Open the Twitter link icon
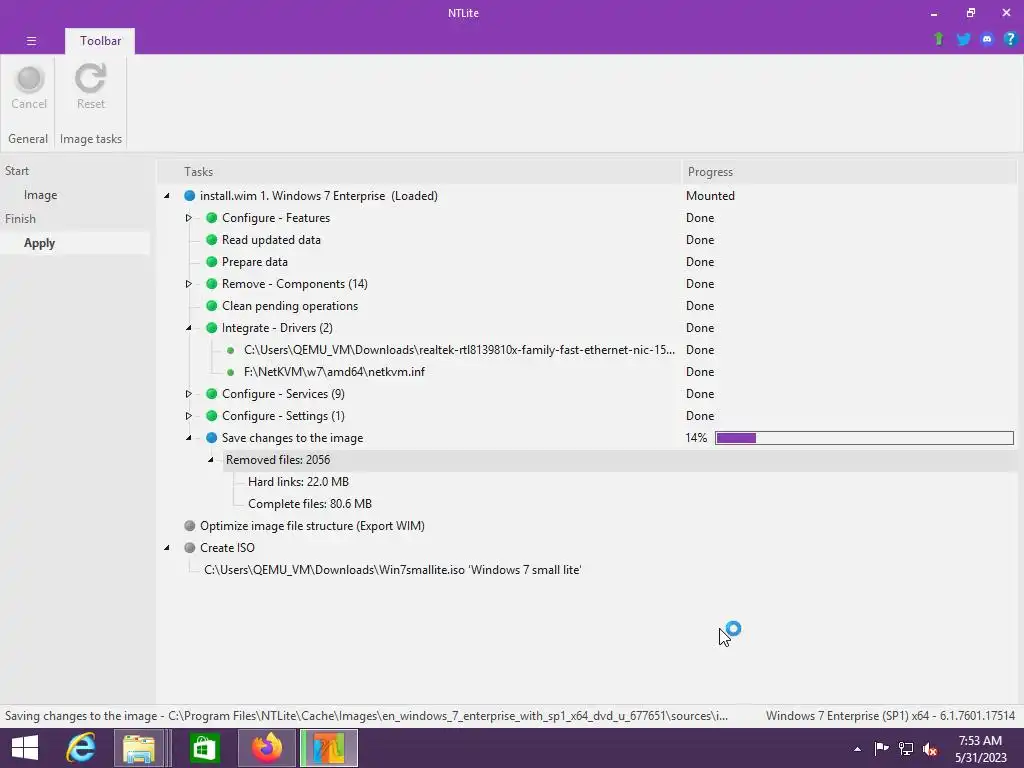Screen dimensions: 1024x768 (x=963, y=39)
